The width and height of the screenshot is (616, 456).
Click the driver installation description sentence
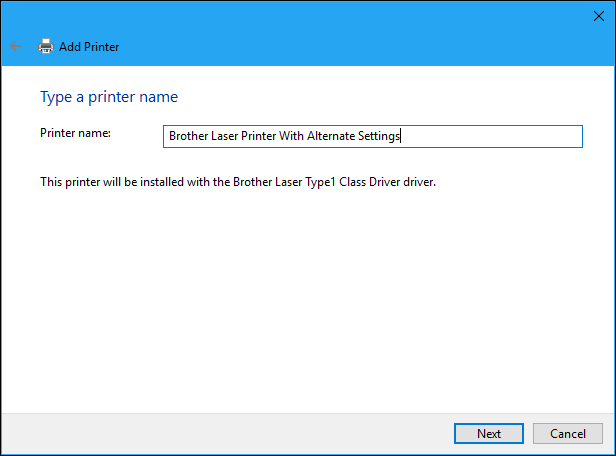(x=238, y=182)
